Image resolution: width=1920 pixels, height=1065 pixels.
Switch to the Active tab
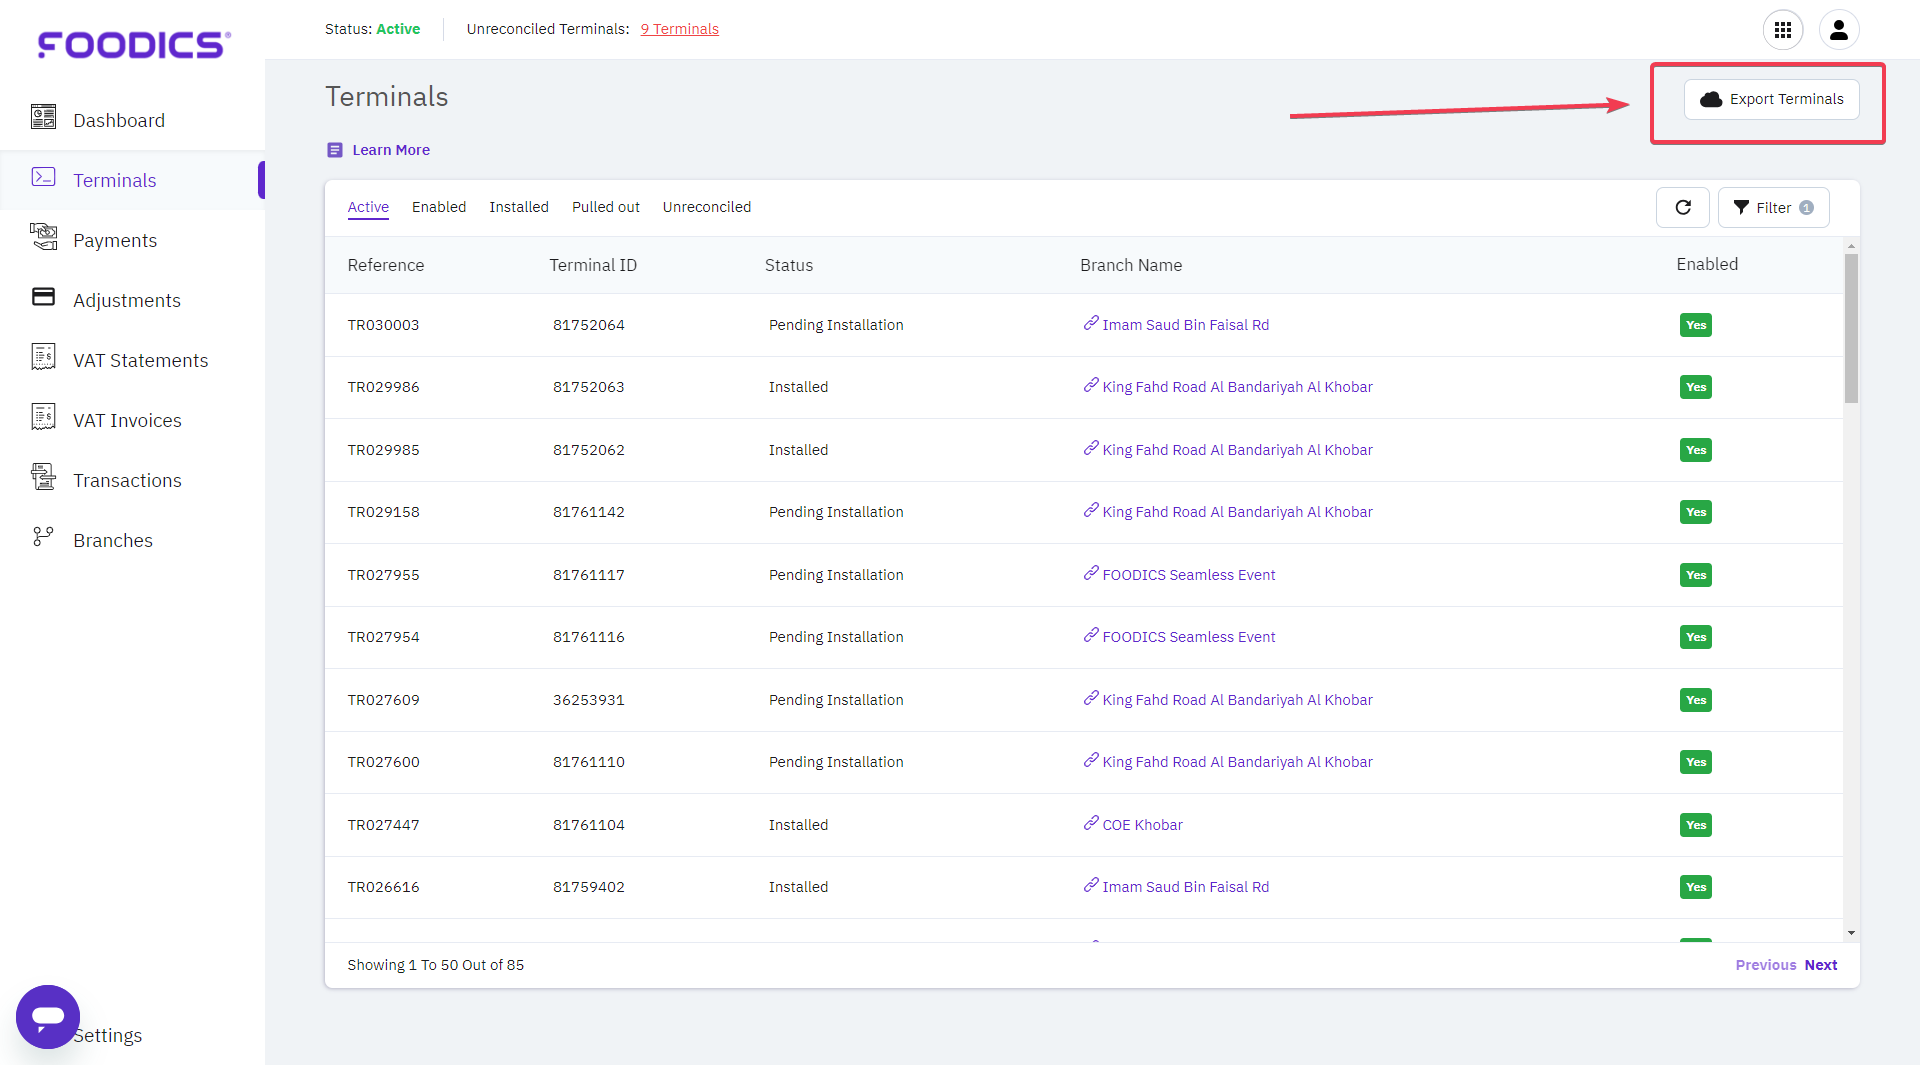click(x=368, y=207)
